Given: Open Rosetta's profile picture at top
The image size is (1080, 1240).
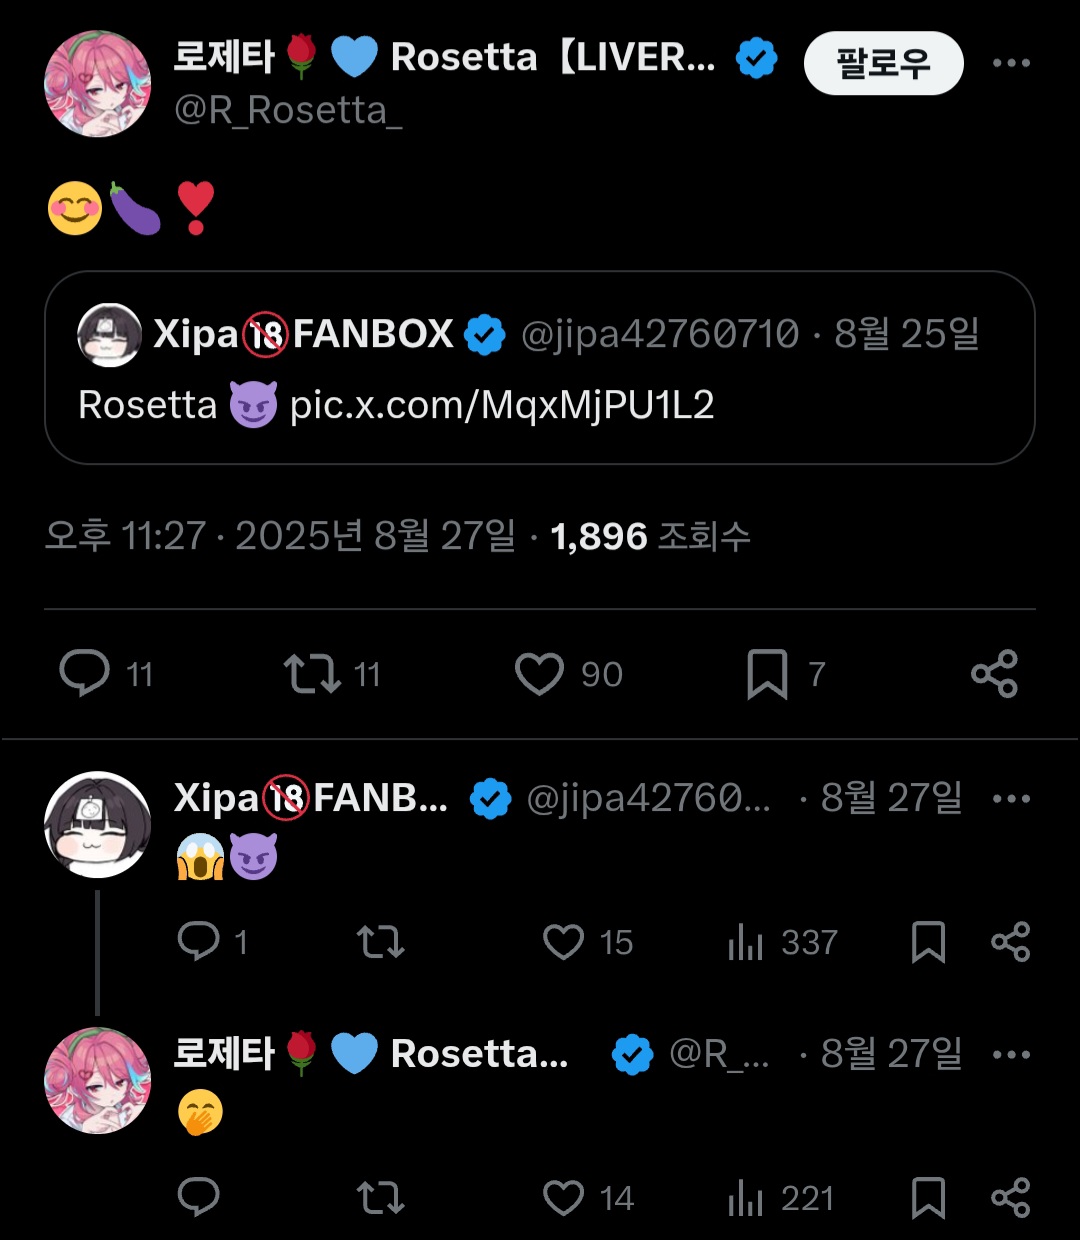Looking at the screenshot, I should pyautogui.click(x=97, y=84).
